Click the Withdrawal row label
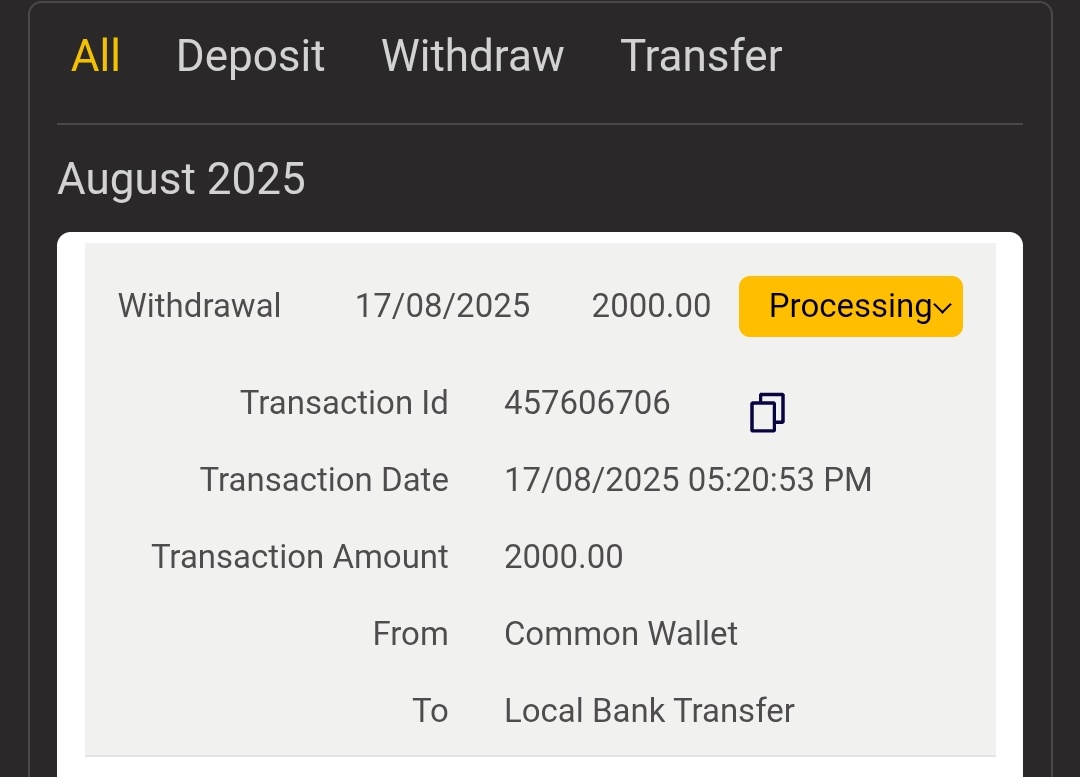This screenshot has width=1080, height=777. pos(199,306)
